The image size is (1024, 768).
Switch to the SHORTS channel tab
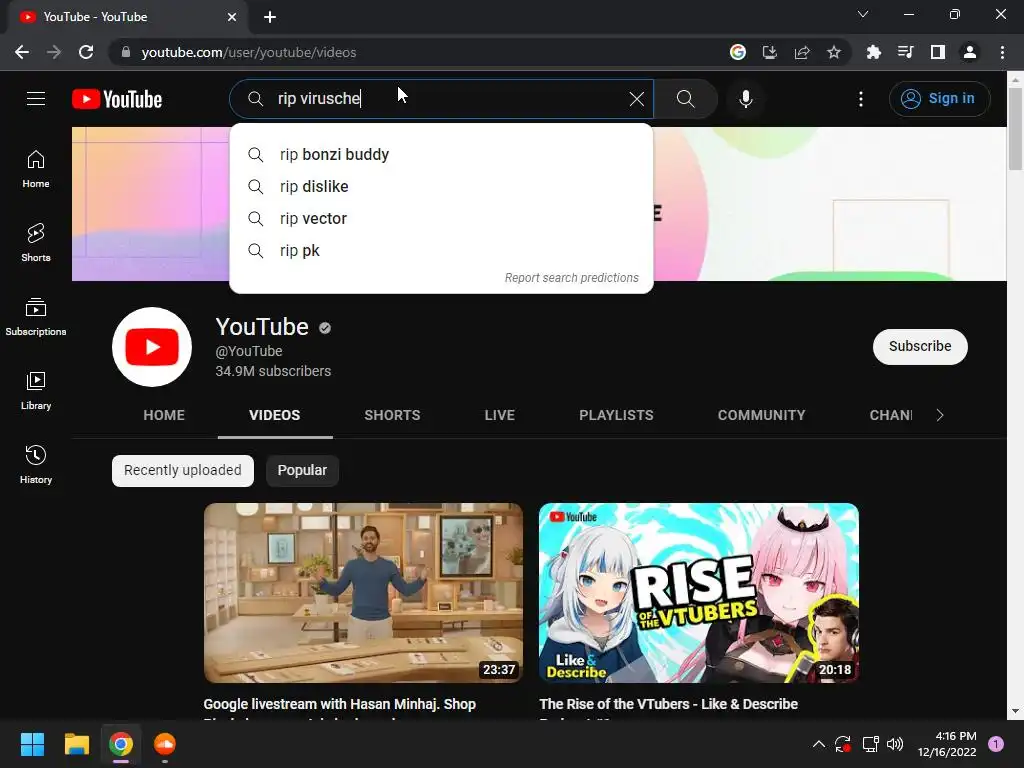[x=392, y=415]
